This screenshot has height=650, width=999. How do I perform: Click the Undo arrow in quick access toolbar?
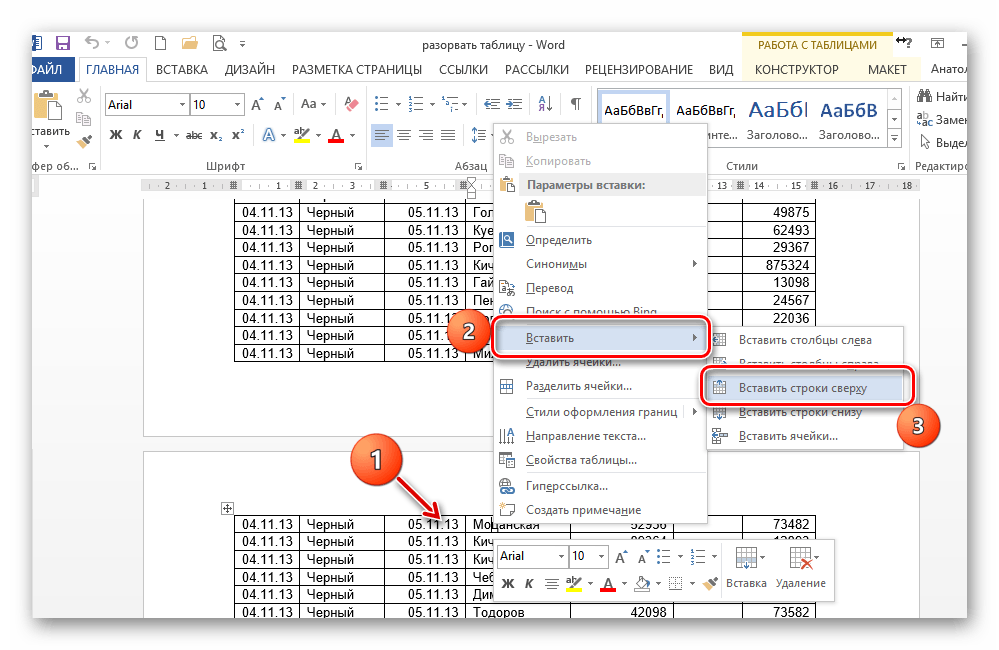point(92,43)
